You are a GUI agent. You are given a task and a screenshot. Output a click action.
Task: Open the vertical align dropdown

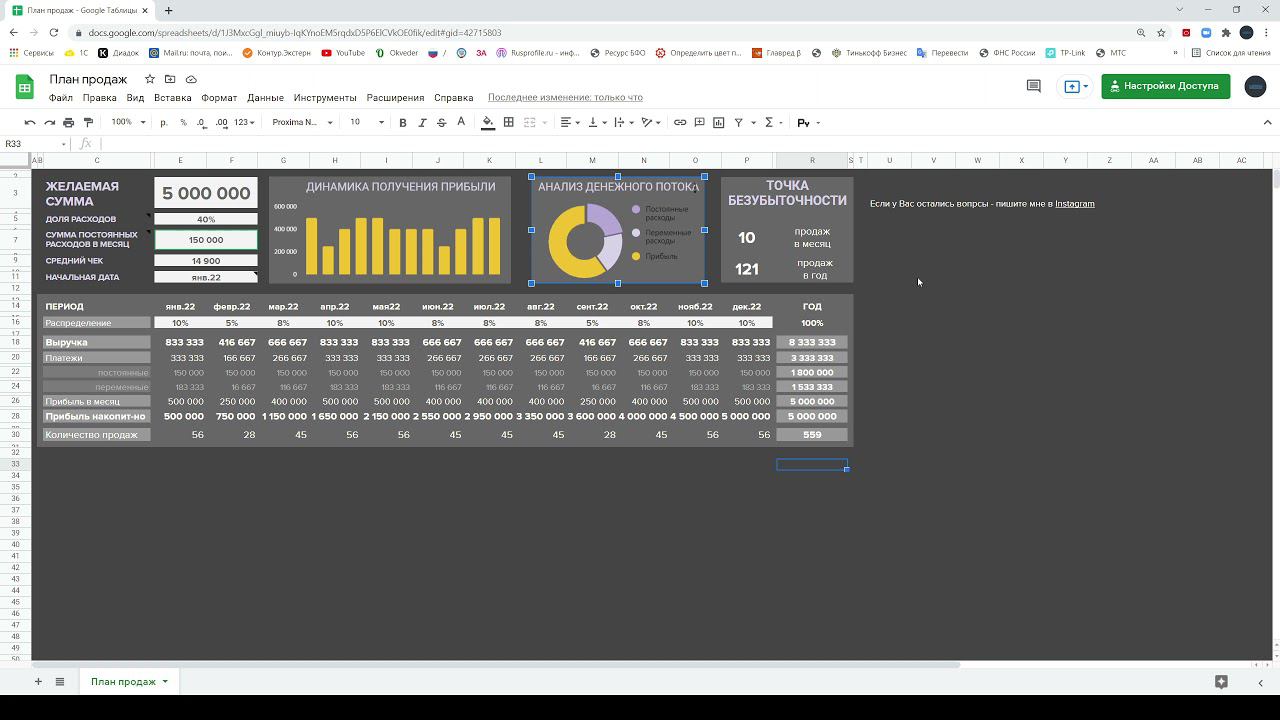coord(596,122)
